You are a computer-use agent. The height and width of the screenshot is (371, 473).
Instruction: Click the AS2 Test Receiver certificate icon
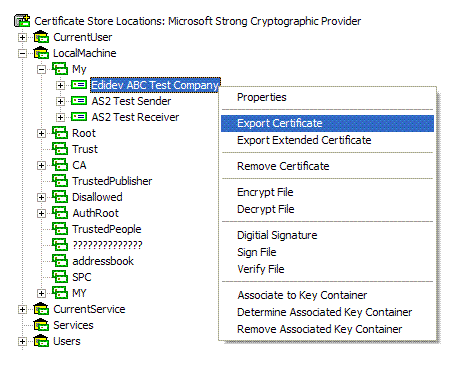(x=79, y=117)
